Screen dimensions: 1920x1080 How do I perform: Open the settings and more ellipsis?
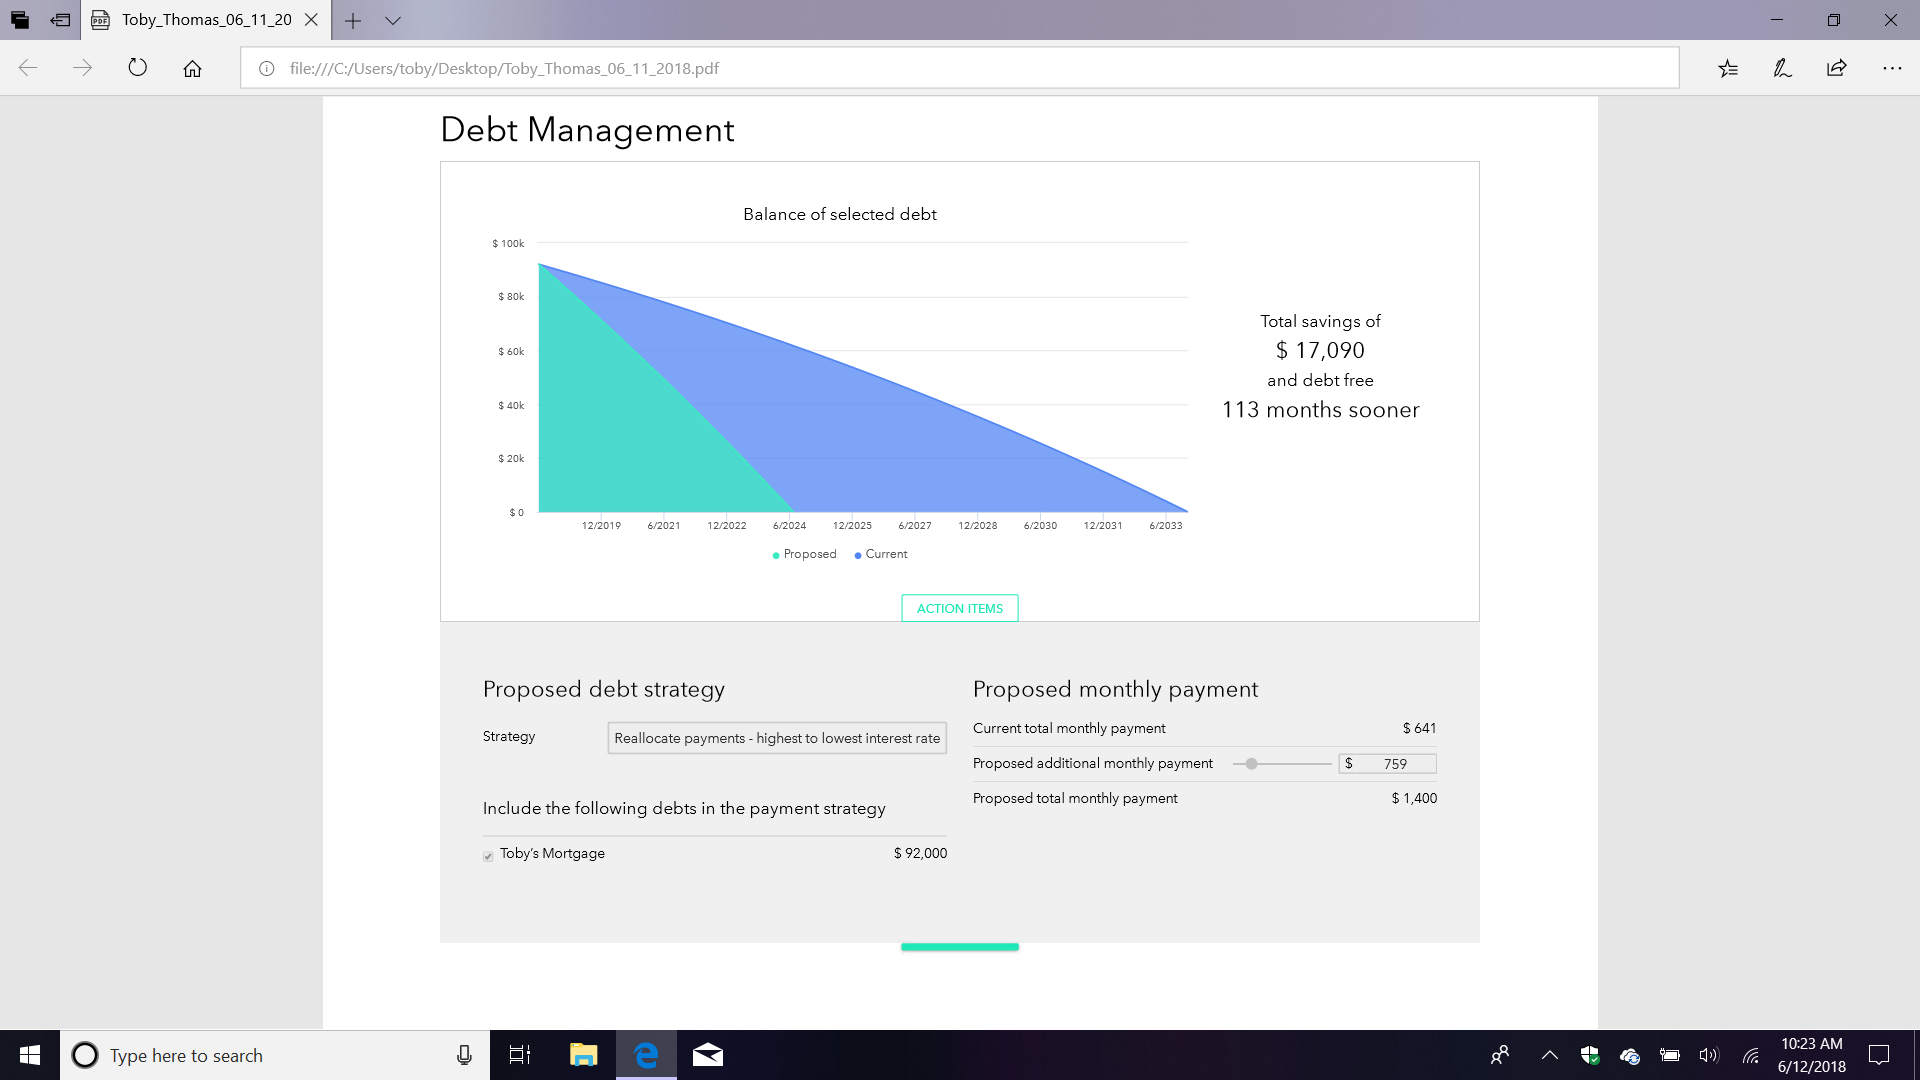(1891, 68)
